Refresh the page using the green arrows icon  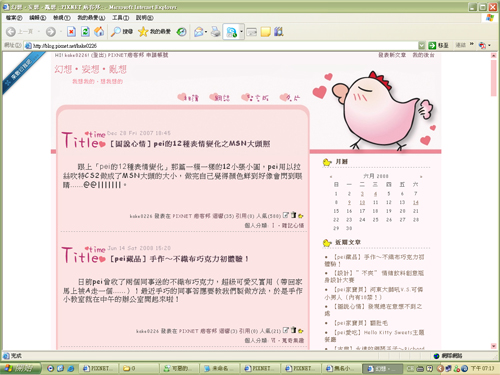[85, 32]
